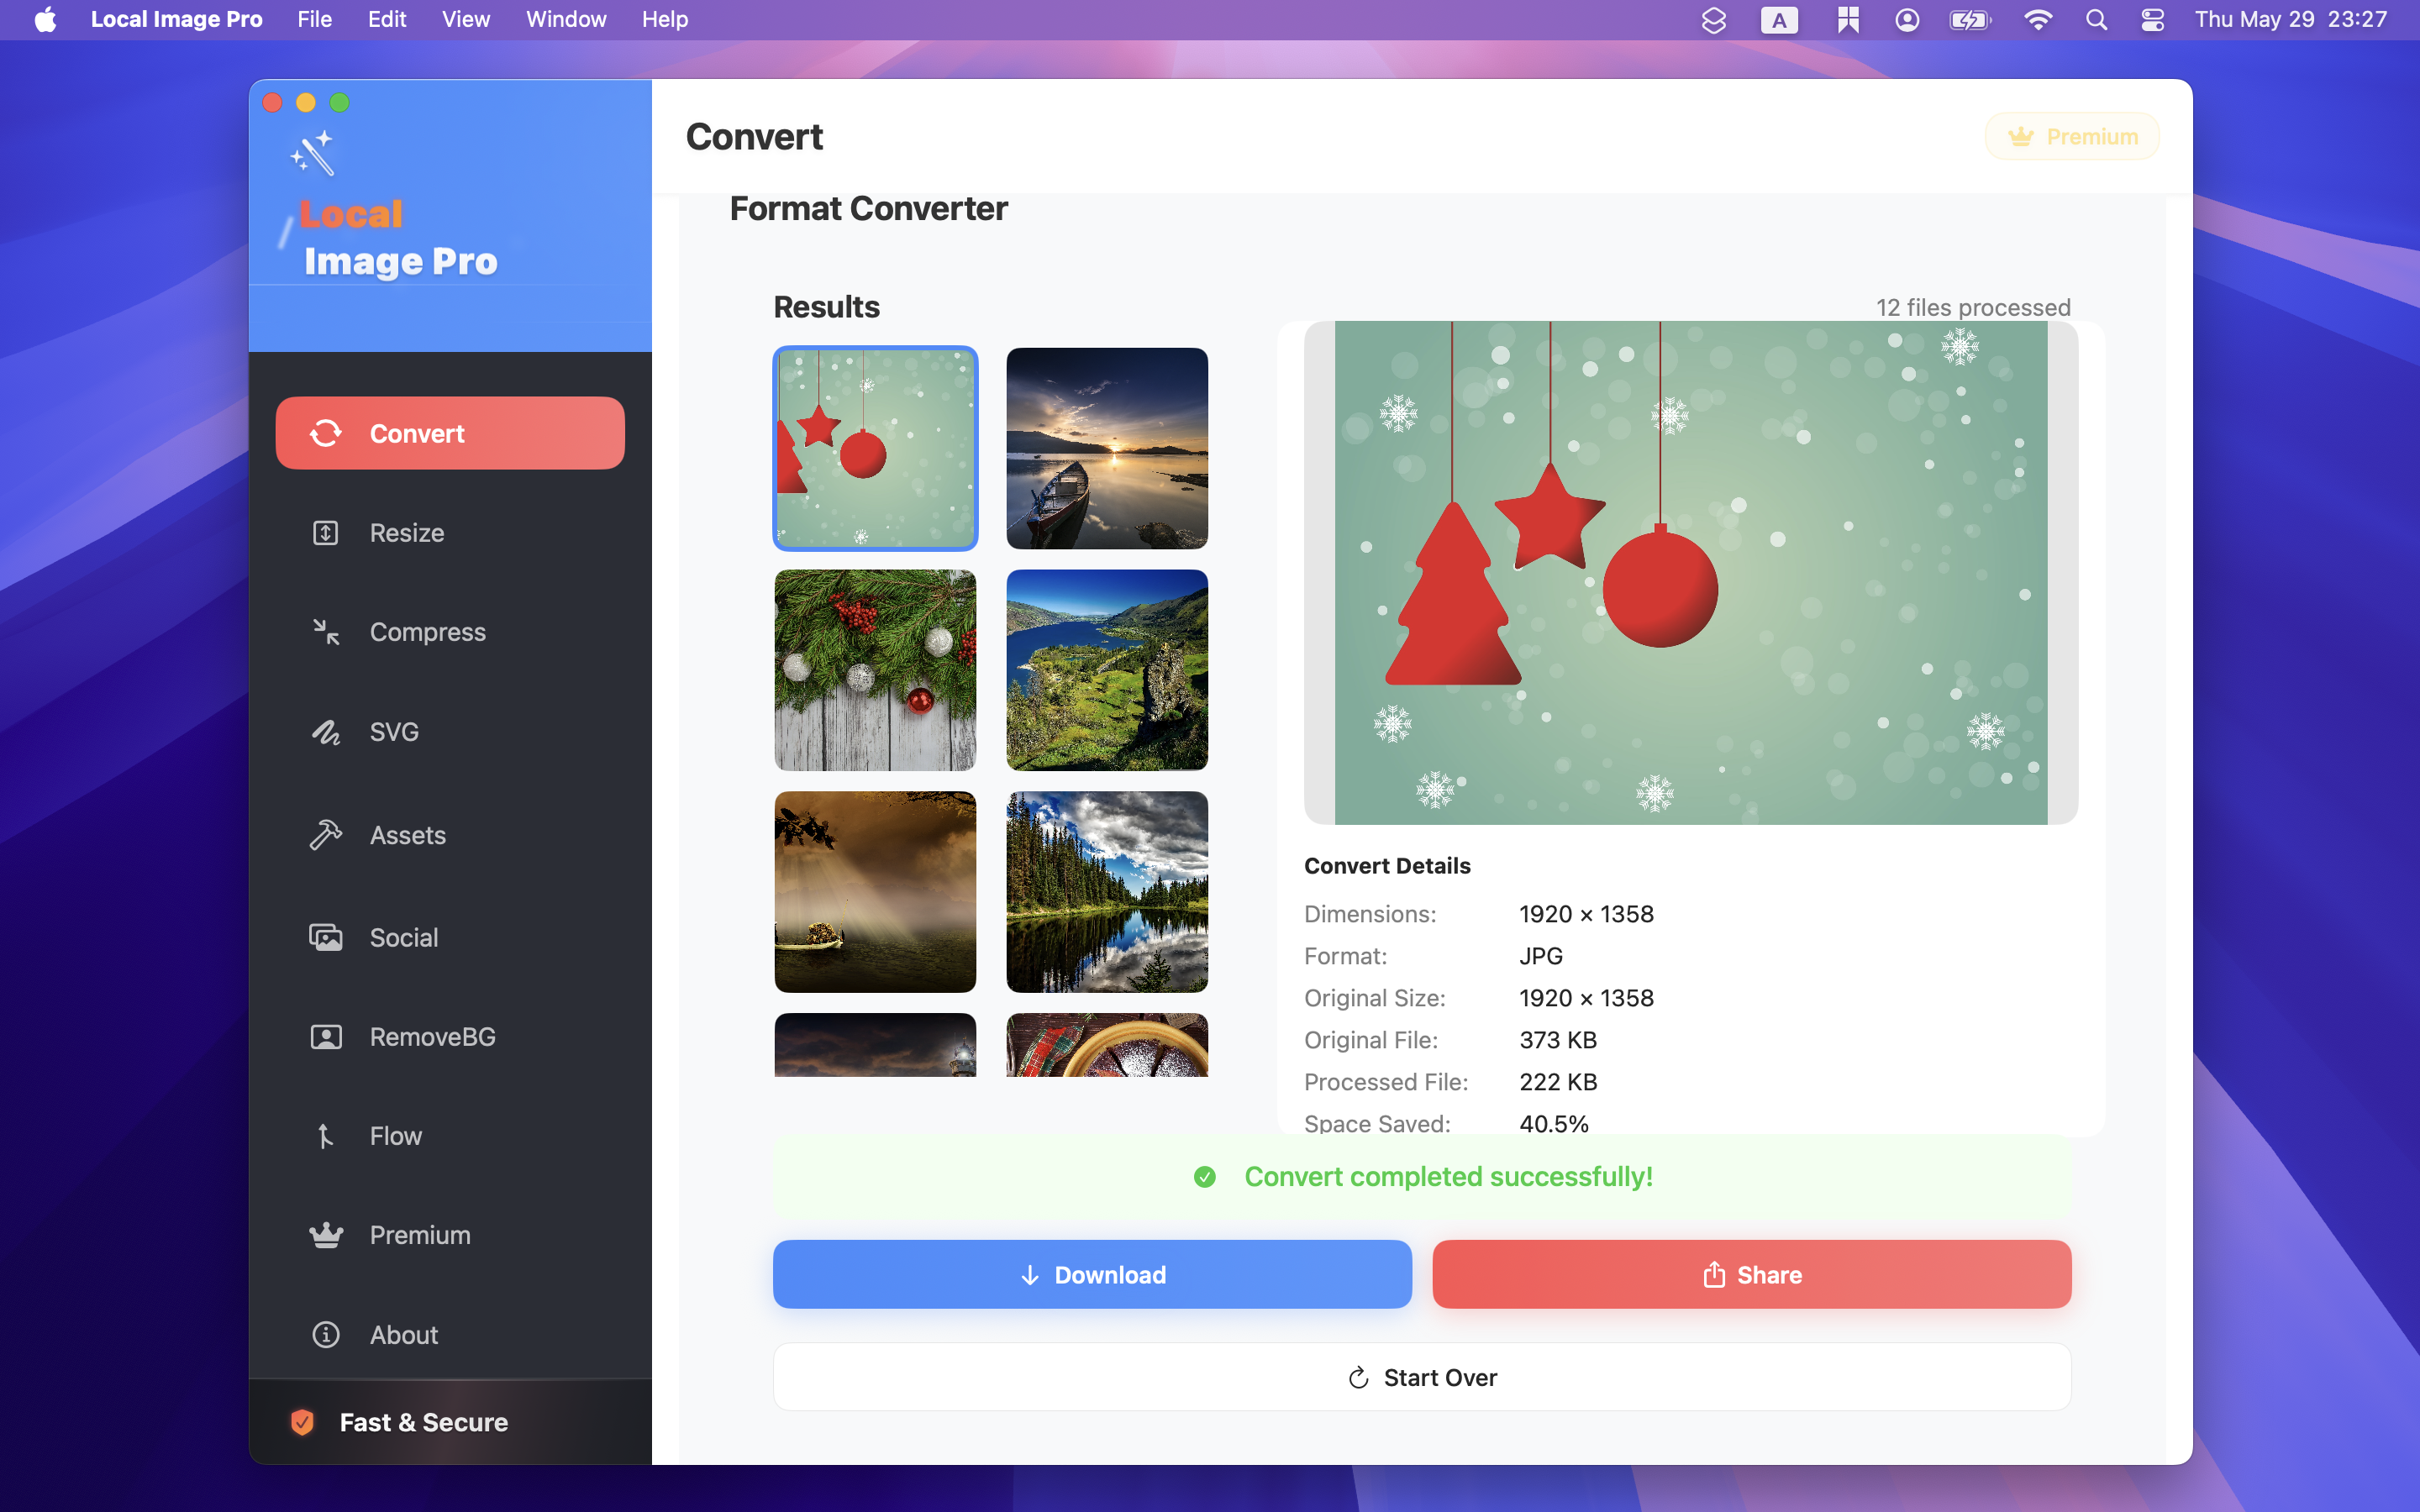Share the converted images
Image resolution: width=2420 pixels, height=1512 pixels.
(1751, 1274)
